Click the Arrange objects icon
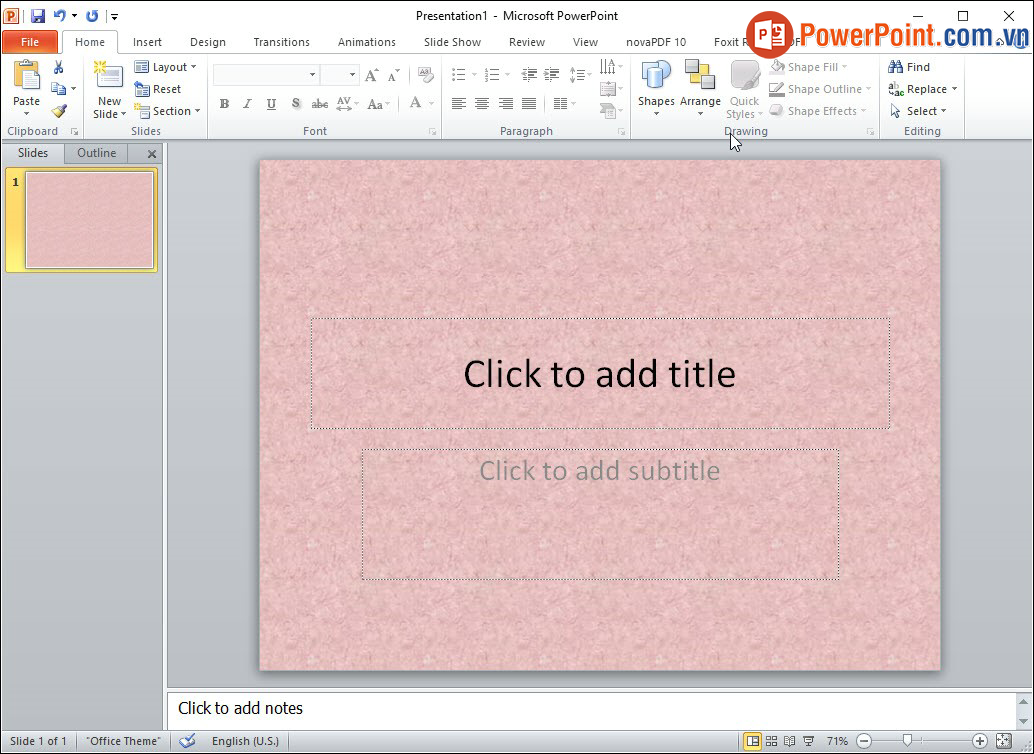1034x754 pixels. pos(700,85)
